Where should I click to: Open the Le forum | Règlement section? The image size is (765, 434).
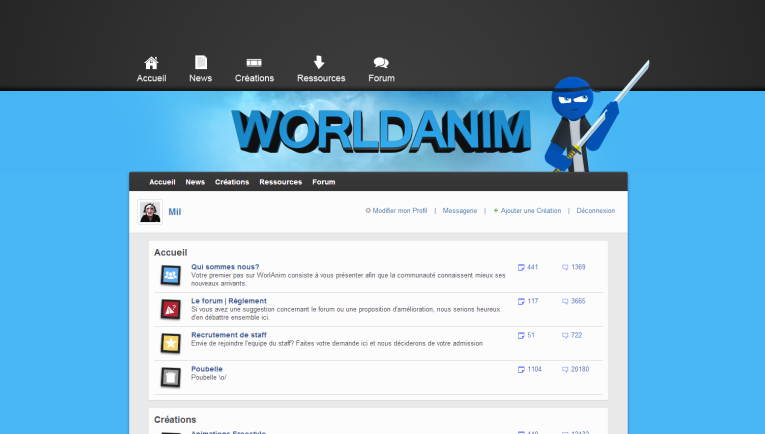point(229,301)
